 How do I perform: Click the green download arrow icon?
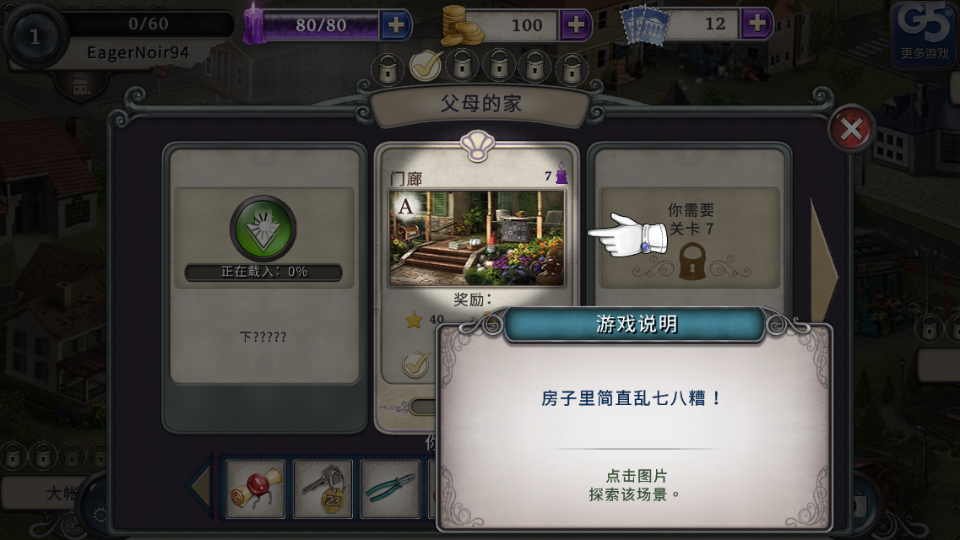tap(263, 228)
